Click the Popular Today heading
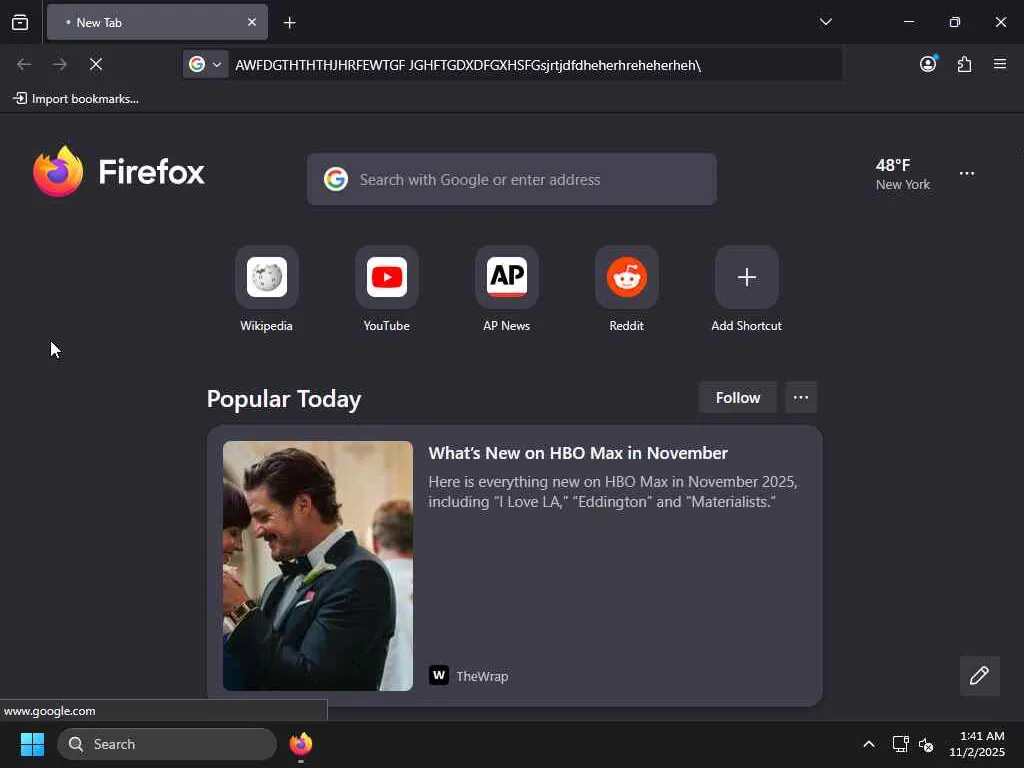The height and width of the screenshot is (768, 1024). click(284, 399)
